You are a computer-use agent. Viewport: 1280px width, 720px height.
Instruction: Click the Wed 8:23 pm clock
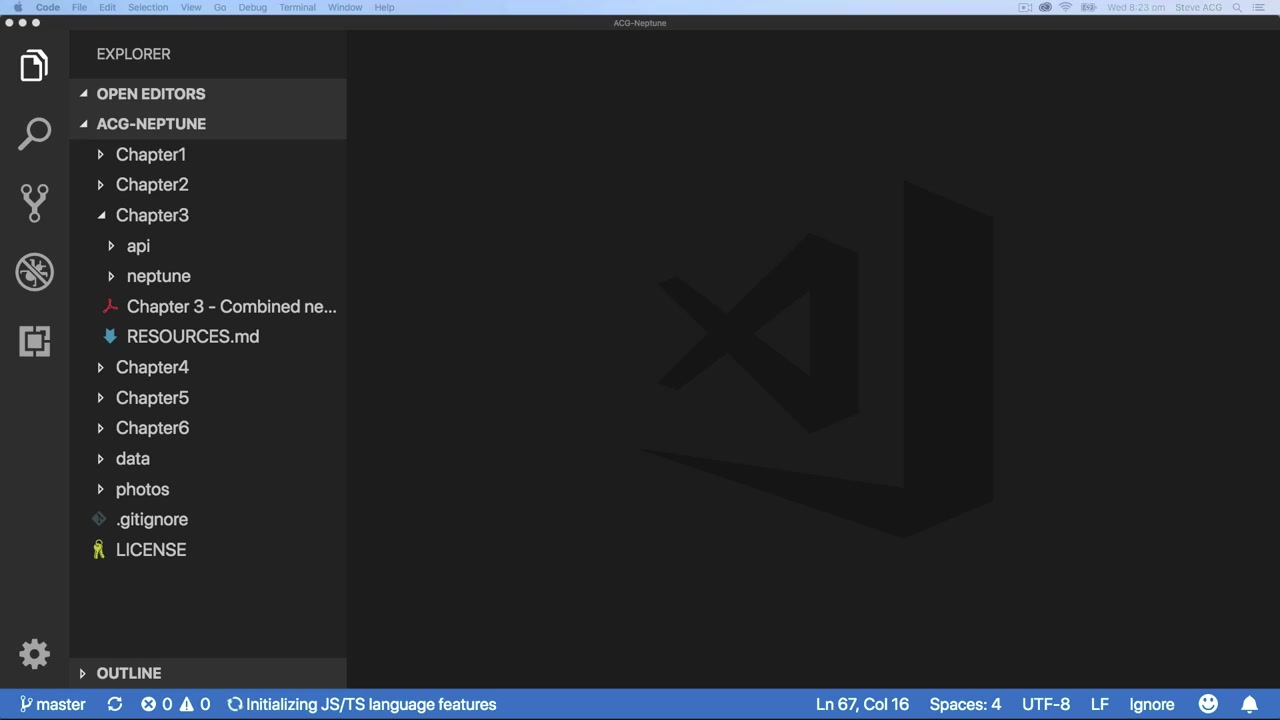[x=1136, y=7]
